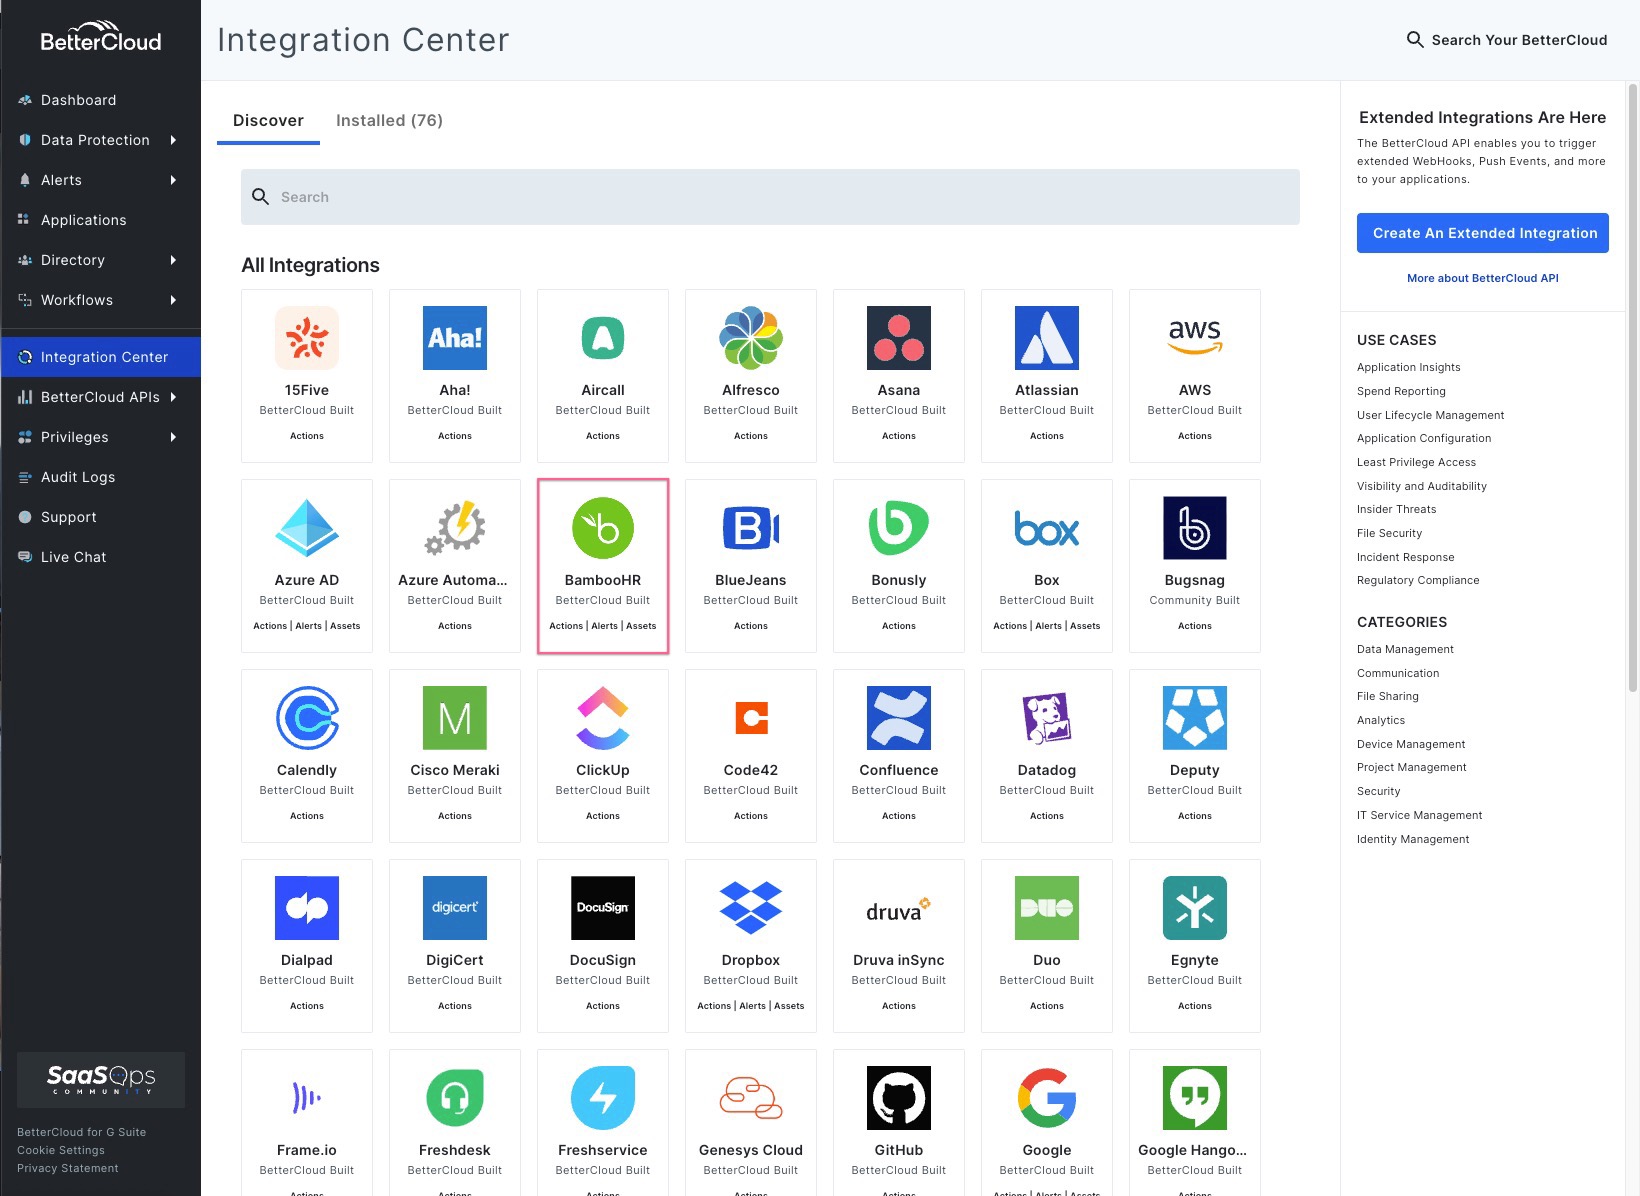Click the GitHub integration tile
This screenshot has height=1196, width=1640.
[x=898, y=1120]
